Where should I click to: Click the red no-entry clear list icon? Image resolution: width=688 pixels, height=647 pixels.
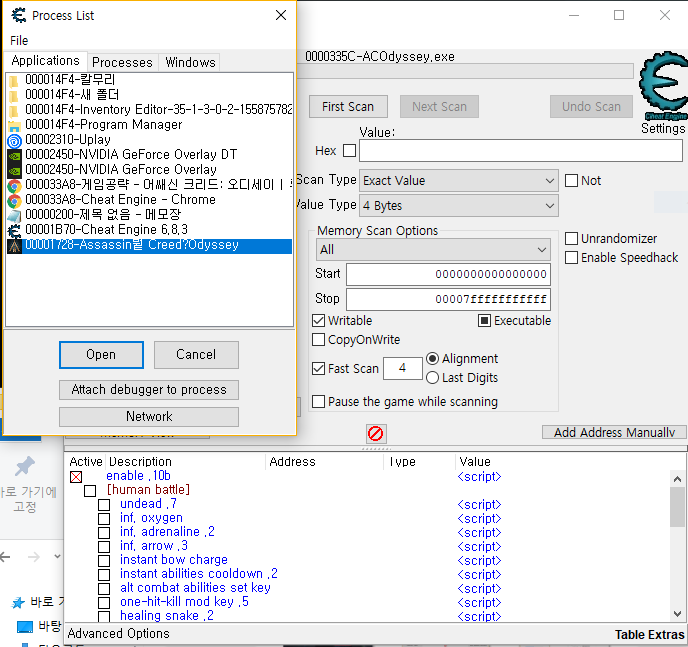[376, 433]
